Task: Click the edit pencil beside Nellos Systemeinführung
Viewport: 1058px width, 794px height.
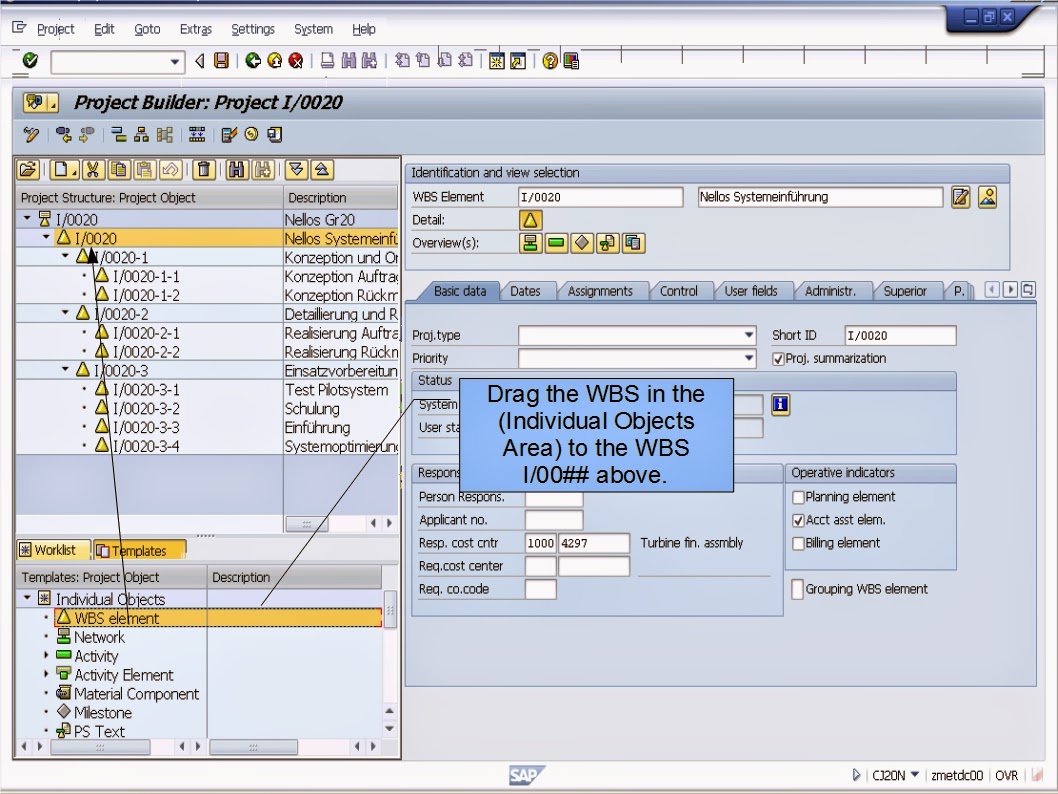Action: pos(960,198)
